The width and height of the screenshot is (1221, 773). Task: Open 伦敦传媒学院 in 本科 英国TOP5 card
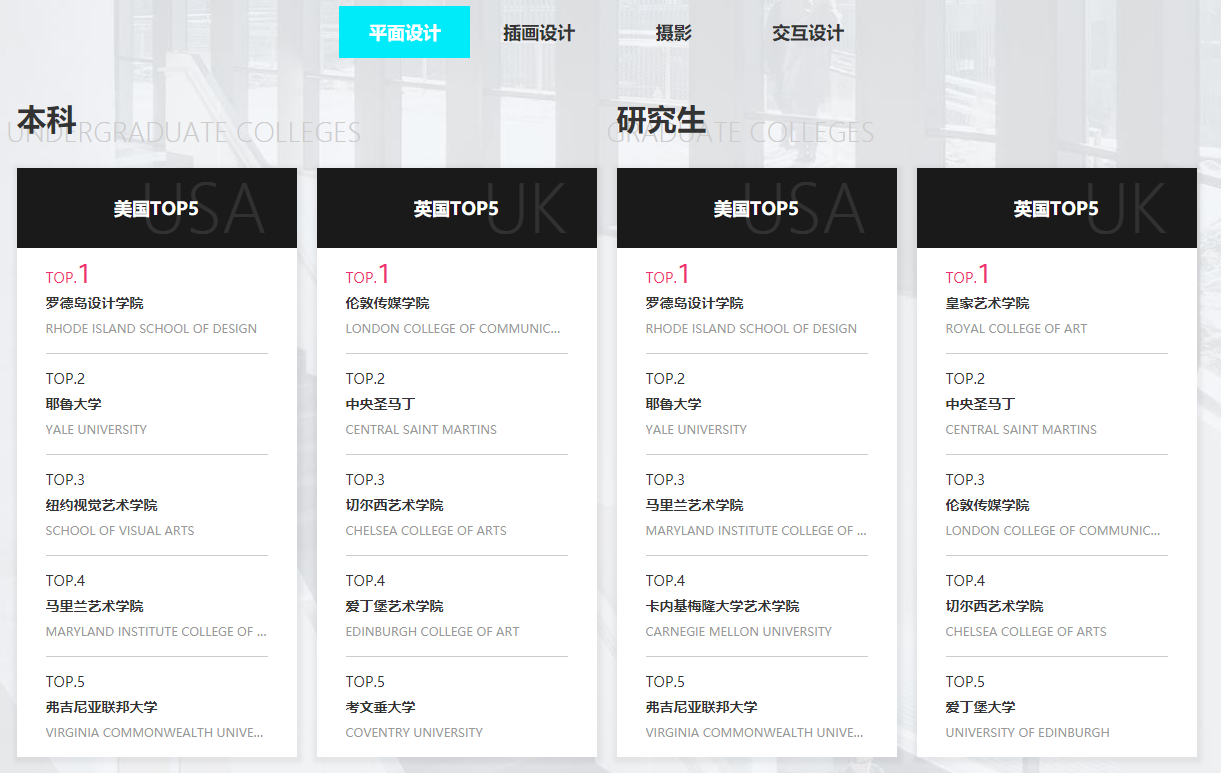(387, 303)
